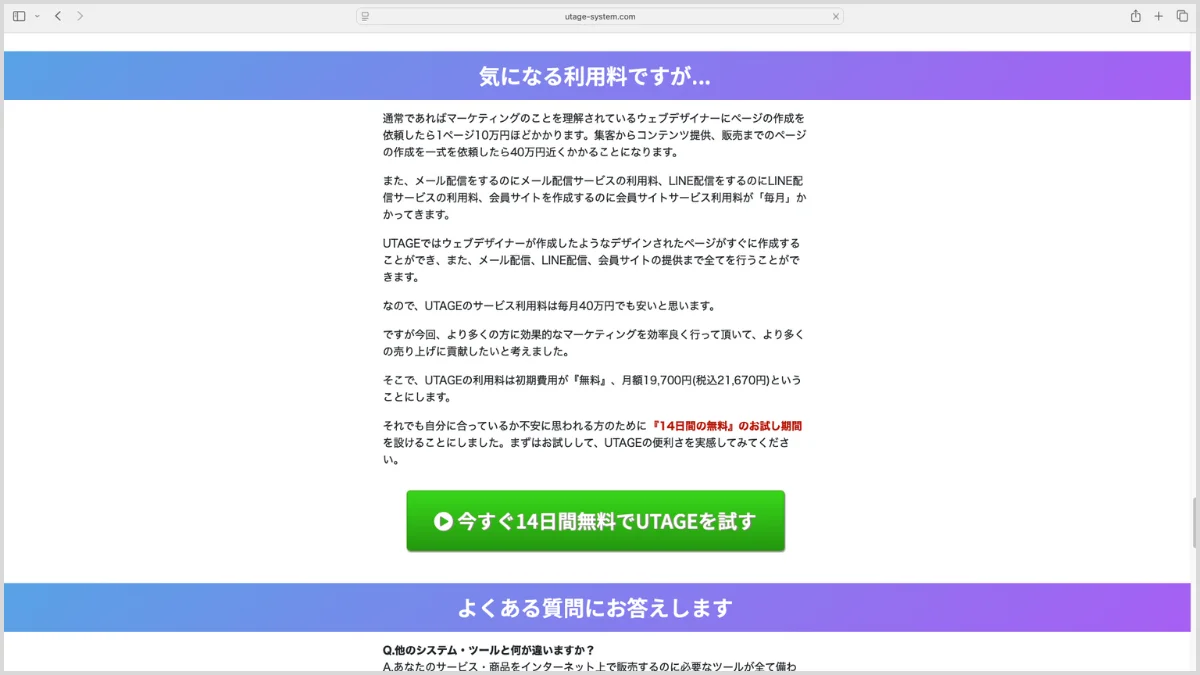Viewport: 1200px width, 675px height.
Task: Click the 気になる利用料ですが... heading banner
Action: coord(595,77)
